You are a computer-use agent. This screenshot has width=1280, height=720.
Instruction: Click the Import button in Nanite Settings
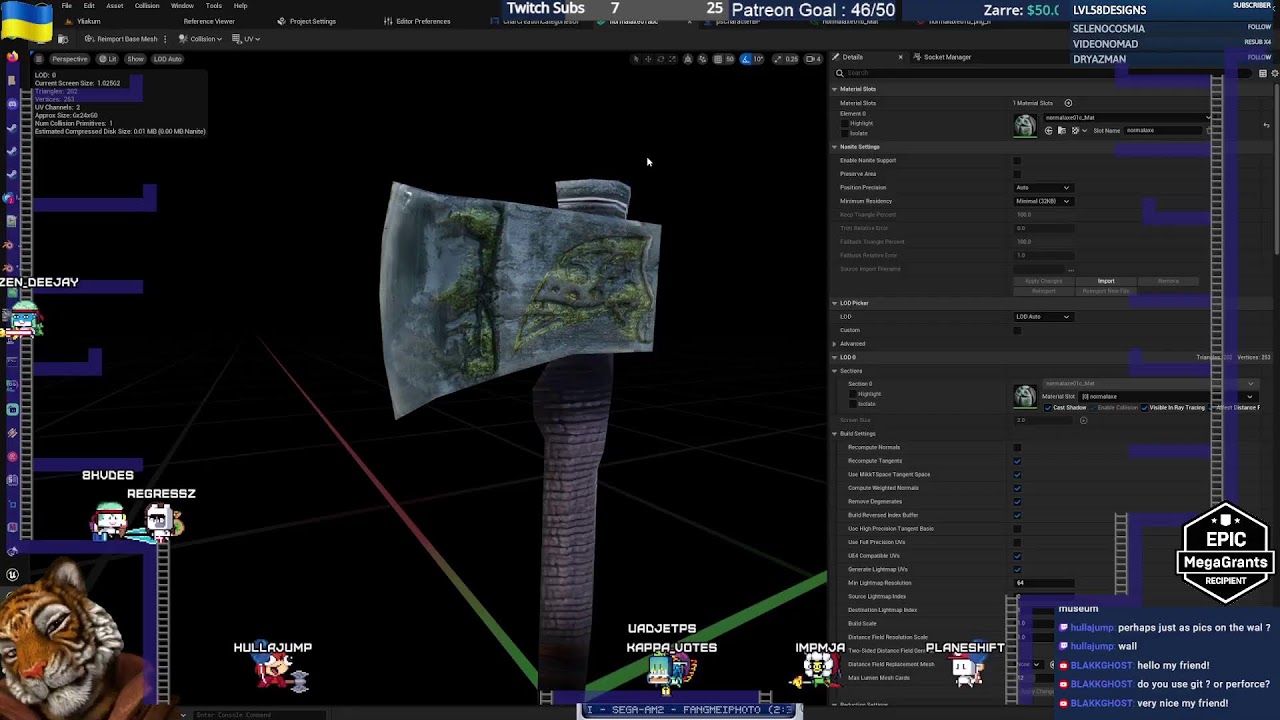point(1106,281)
